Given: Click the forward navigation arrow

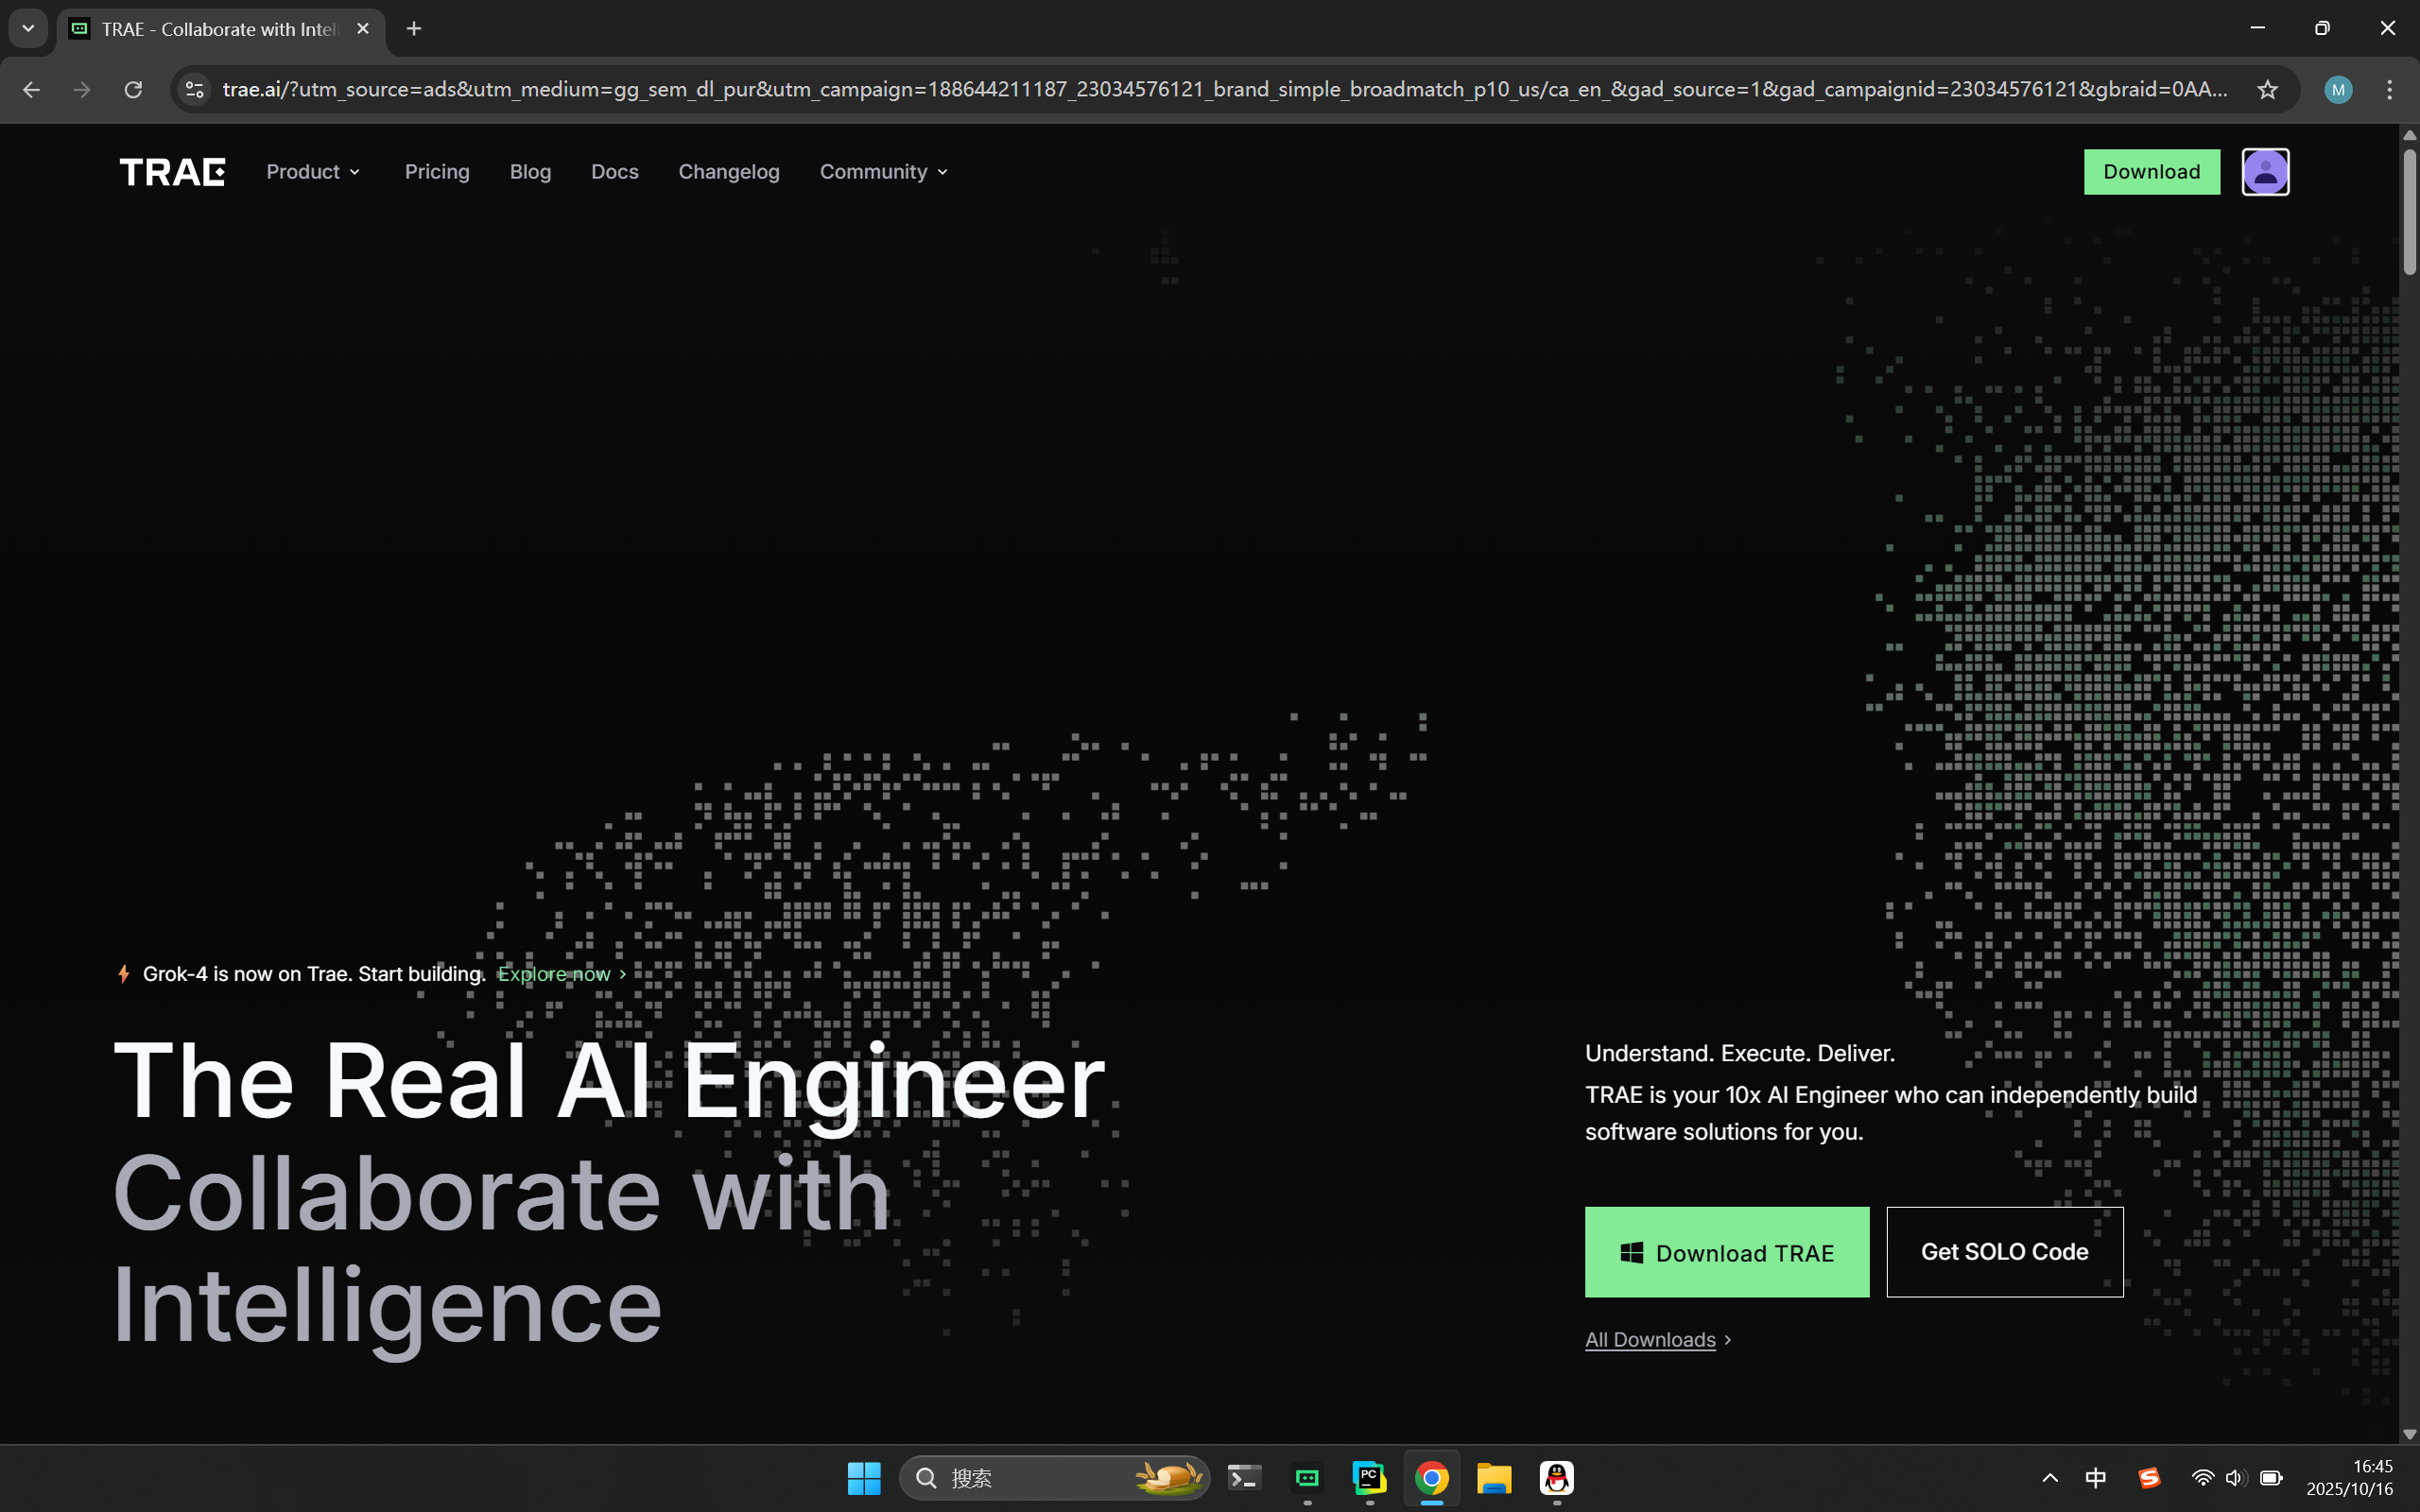Looking at the screenshot, I should 82,90.
